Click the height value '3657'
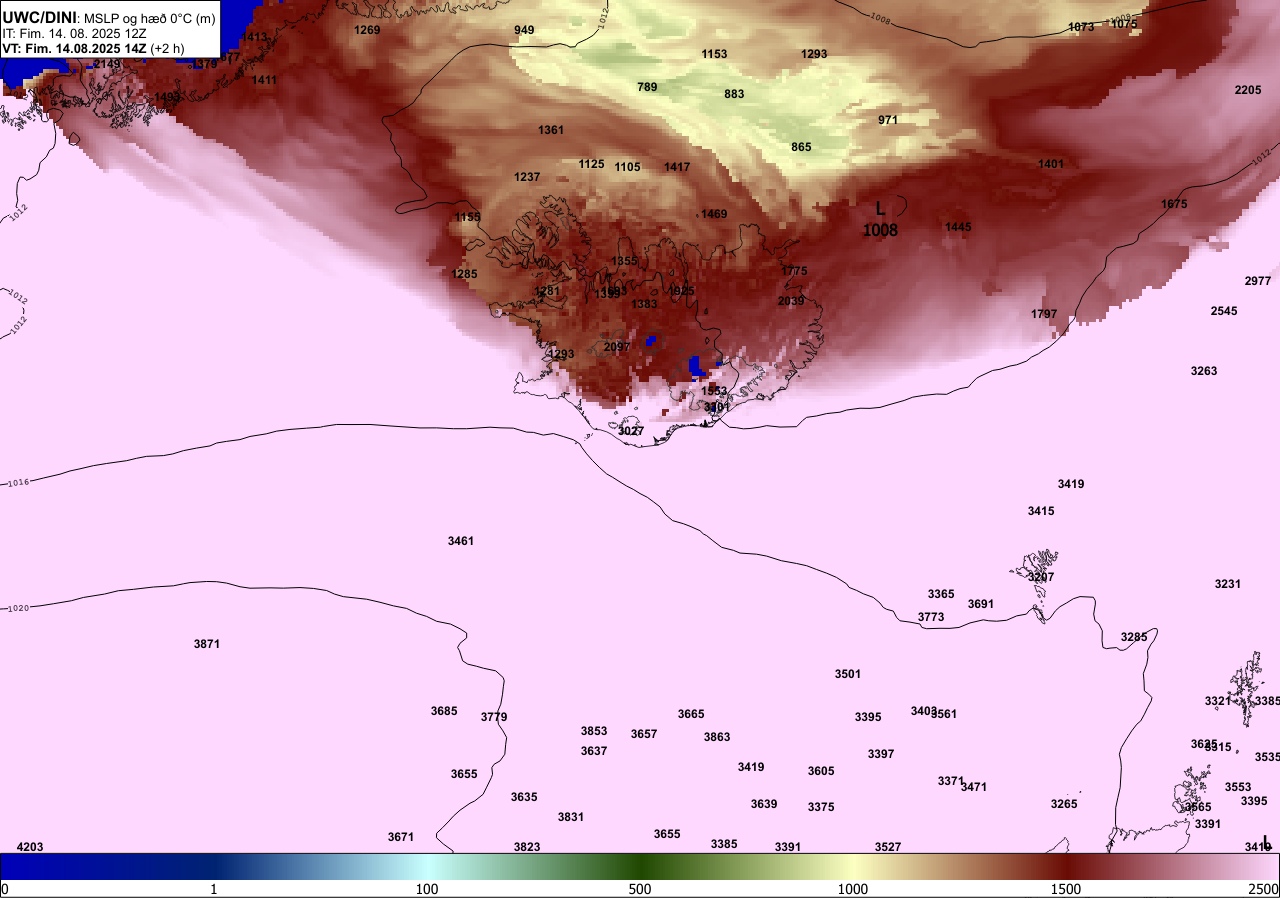The height and width of the screenshot is (898, 1280). click(644, 734)
